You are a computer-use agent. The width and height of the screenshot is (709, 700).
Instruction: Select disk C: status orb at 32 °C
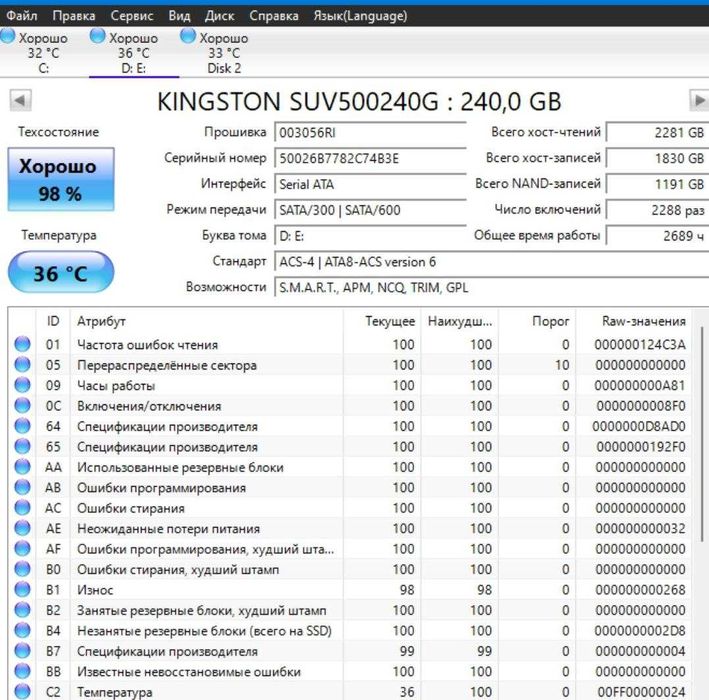point(8,37)
